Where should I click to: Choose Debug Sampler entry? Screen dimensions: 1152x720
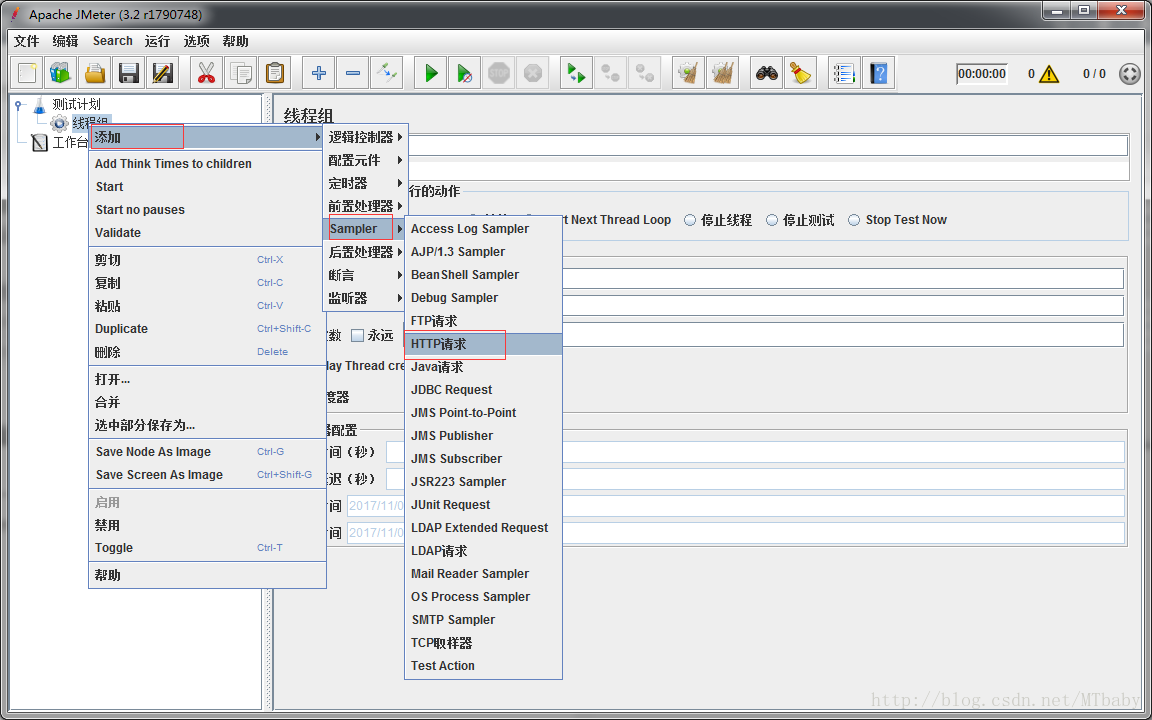pos(483,298)
